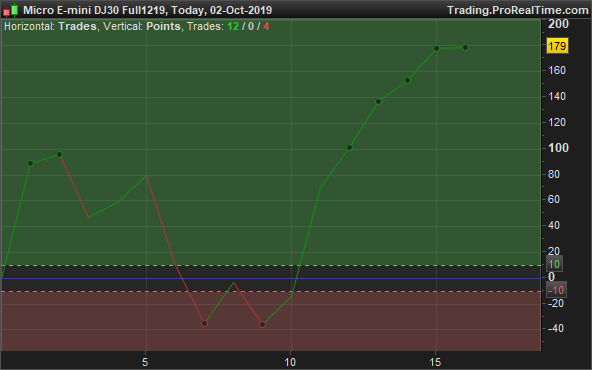Image resolution: width=592 pixels, height=370 pixels.
Task: Click the 15 label on horizontal axis
Action: [435, 362]
